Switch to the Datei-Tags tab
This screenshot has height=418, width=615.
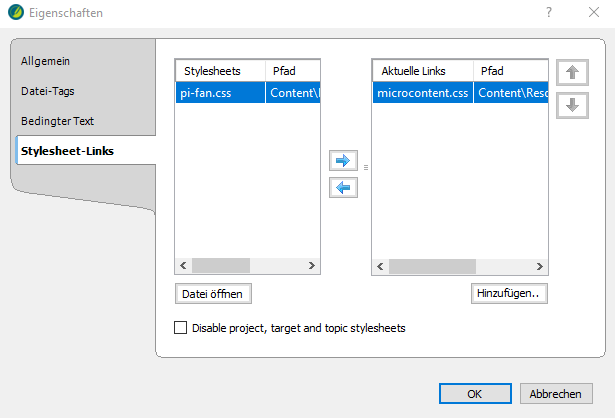50,91
